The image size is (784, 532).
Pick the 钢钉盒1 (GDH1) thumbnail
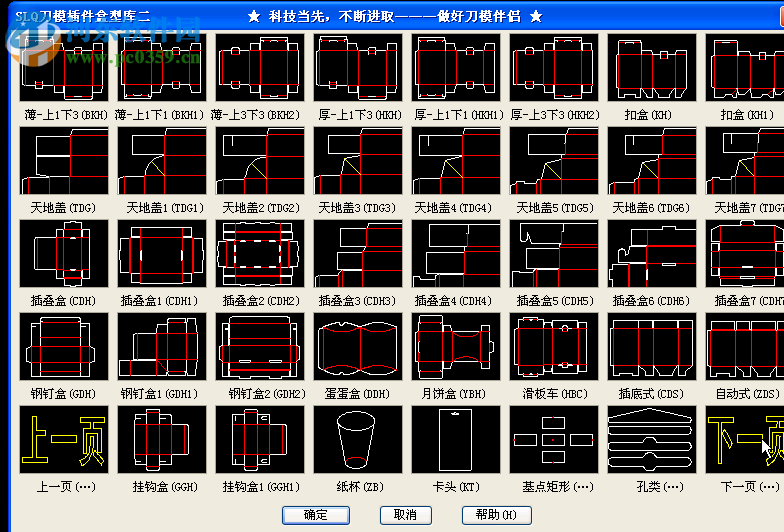[162, 346]
